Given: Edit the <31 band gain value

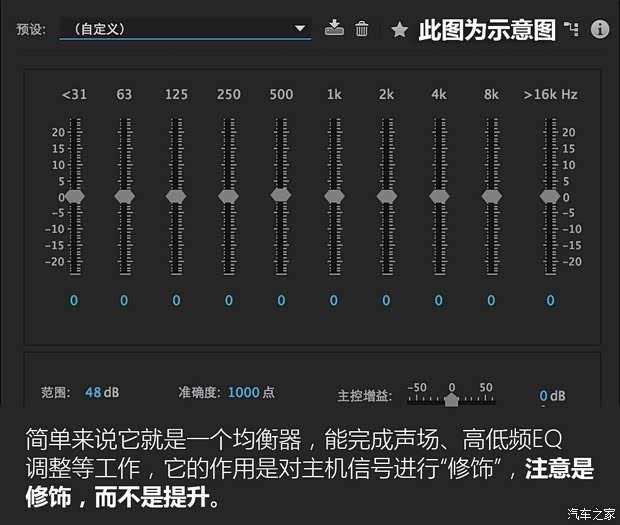Looking at the screenshot, I should pos(74,300).
